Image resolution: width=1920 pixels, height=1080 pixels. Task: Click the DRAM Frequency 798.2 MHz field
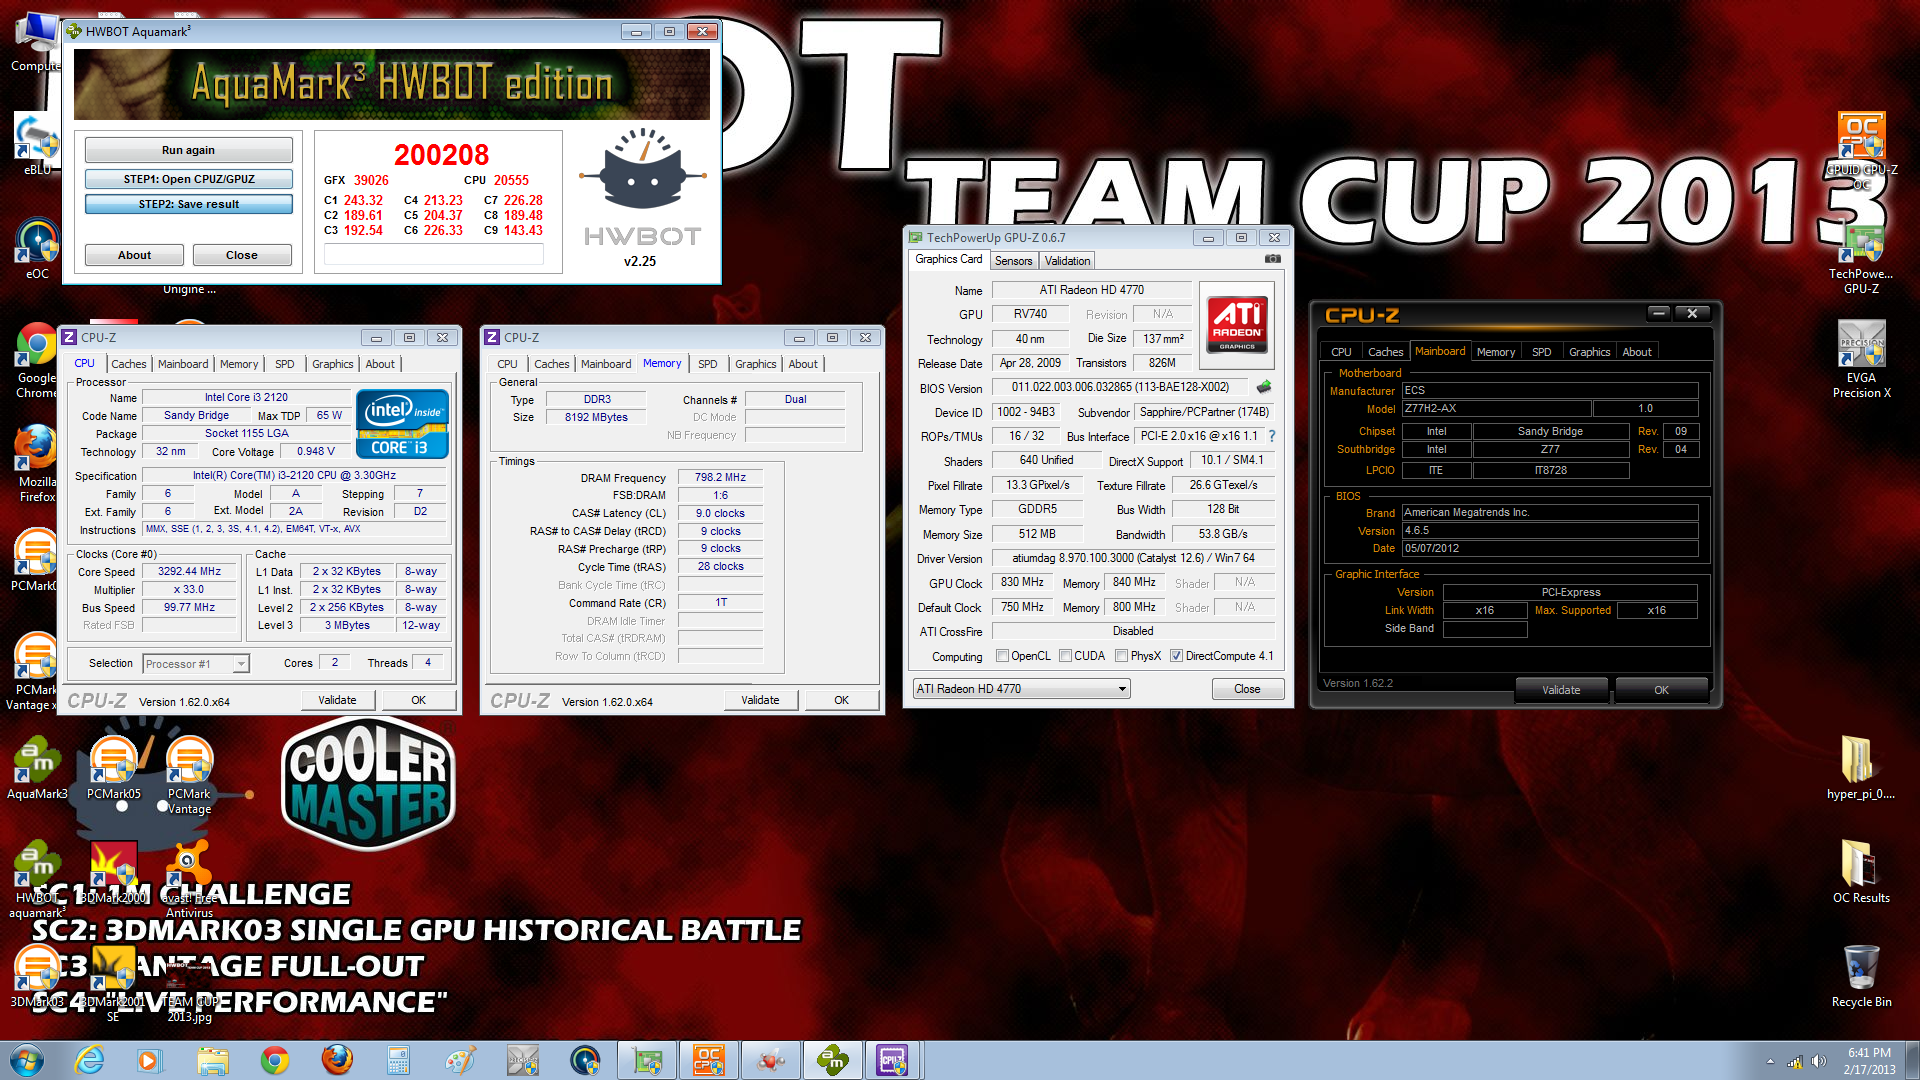(720, 477)
